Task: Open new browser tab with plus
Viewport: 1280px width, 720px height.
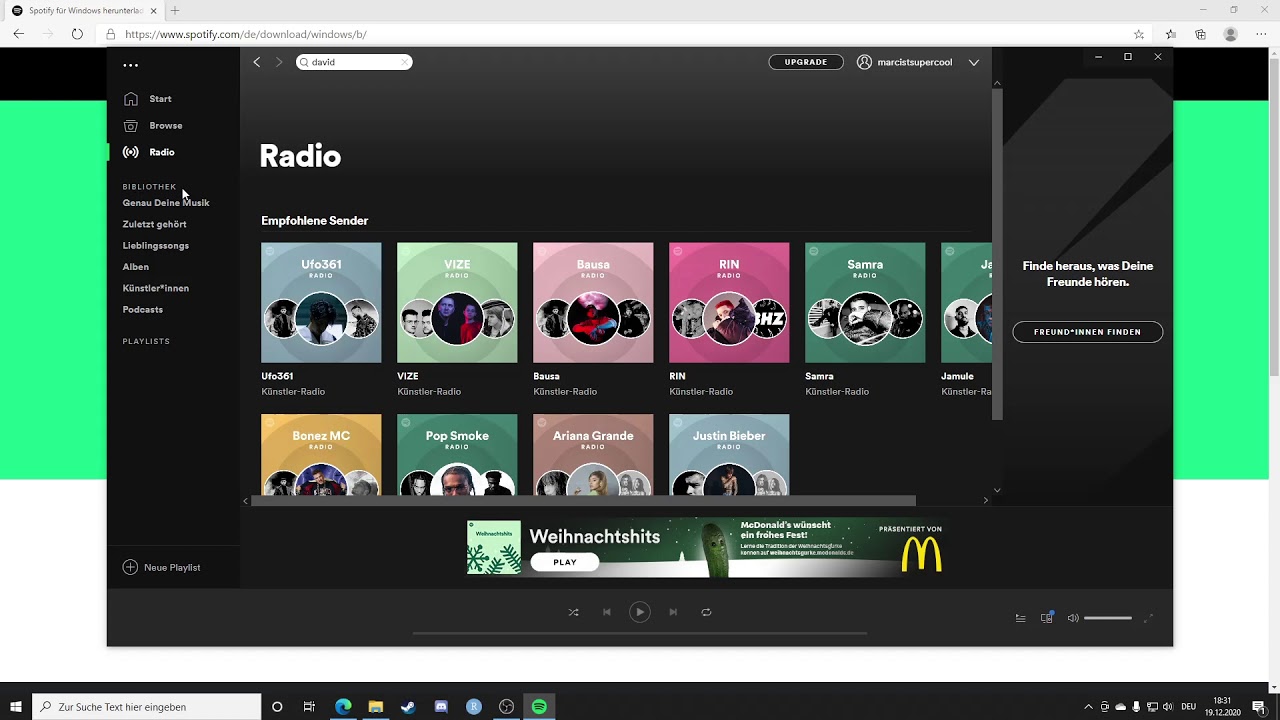Action: [175, 10]
